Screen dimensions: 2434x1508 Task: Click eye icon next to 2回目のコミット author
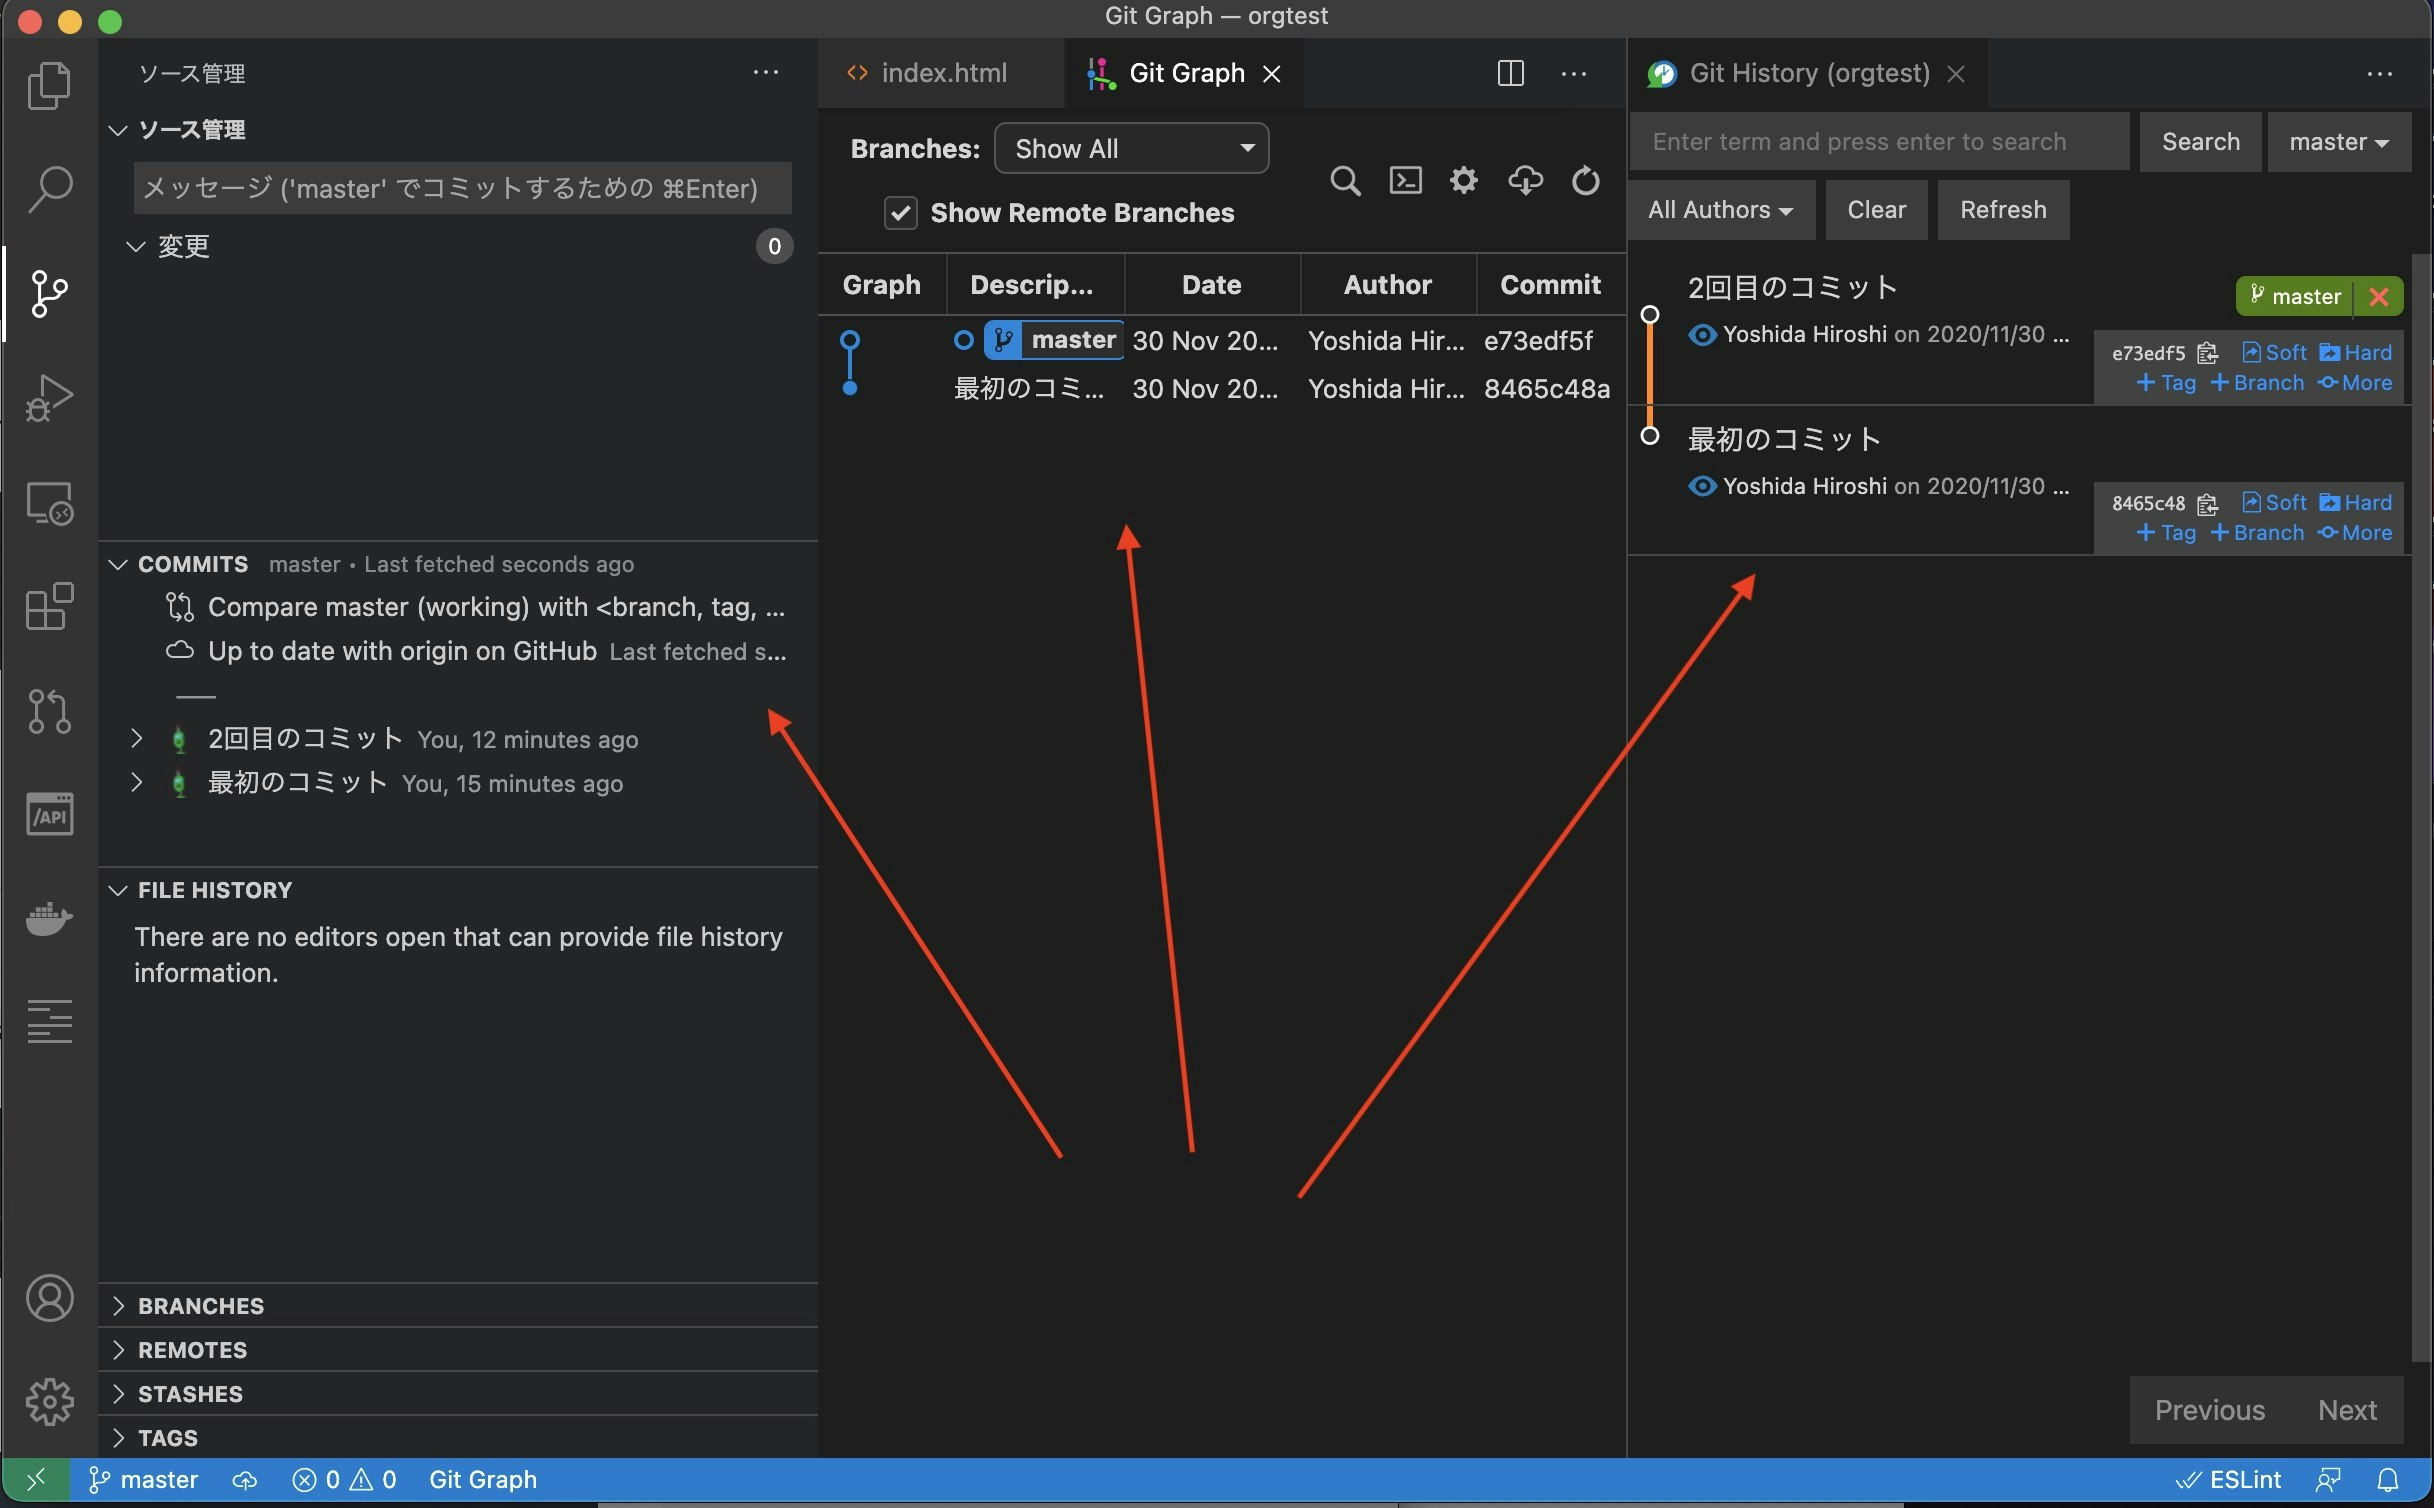click(x=1701, y=335)
